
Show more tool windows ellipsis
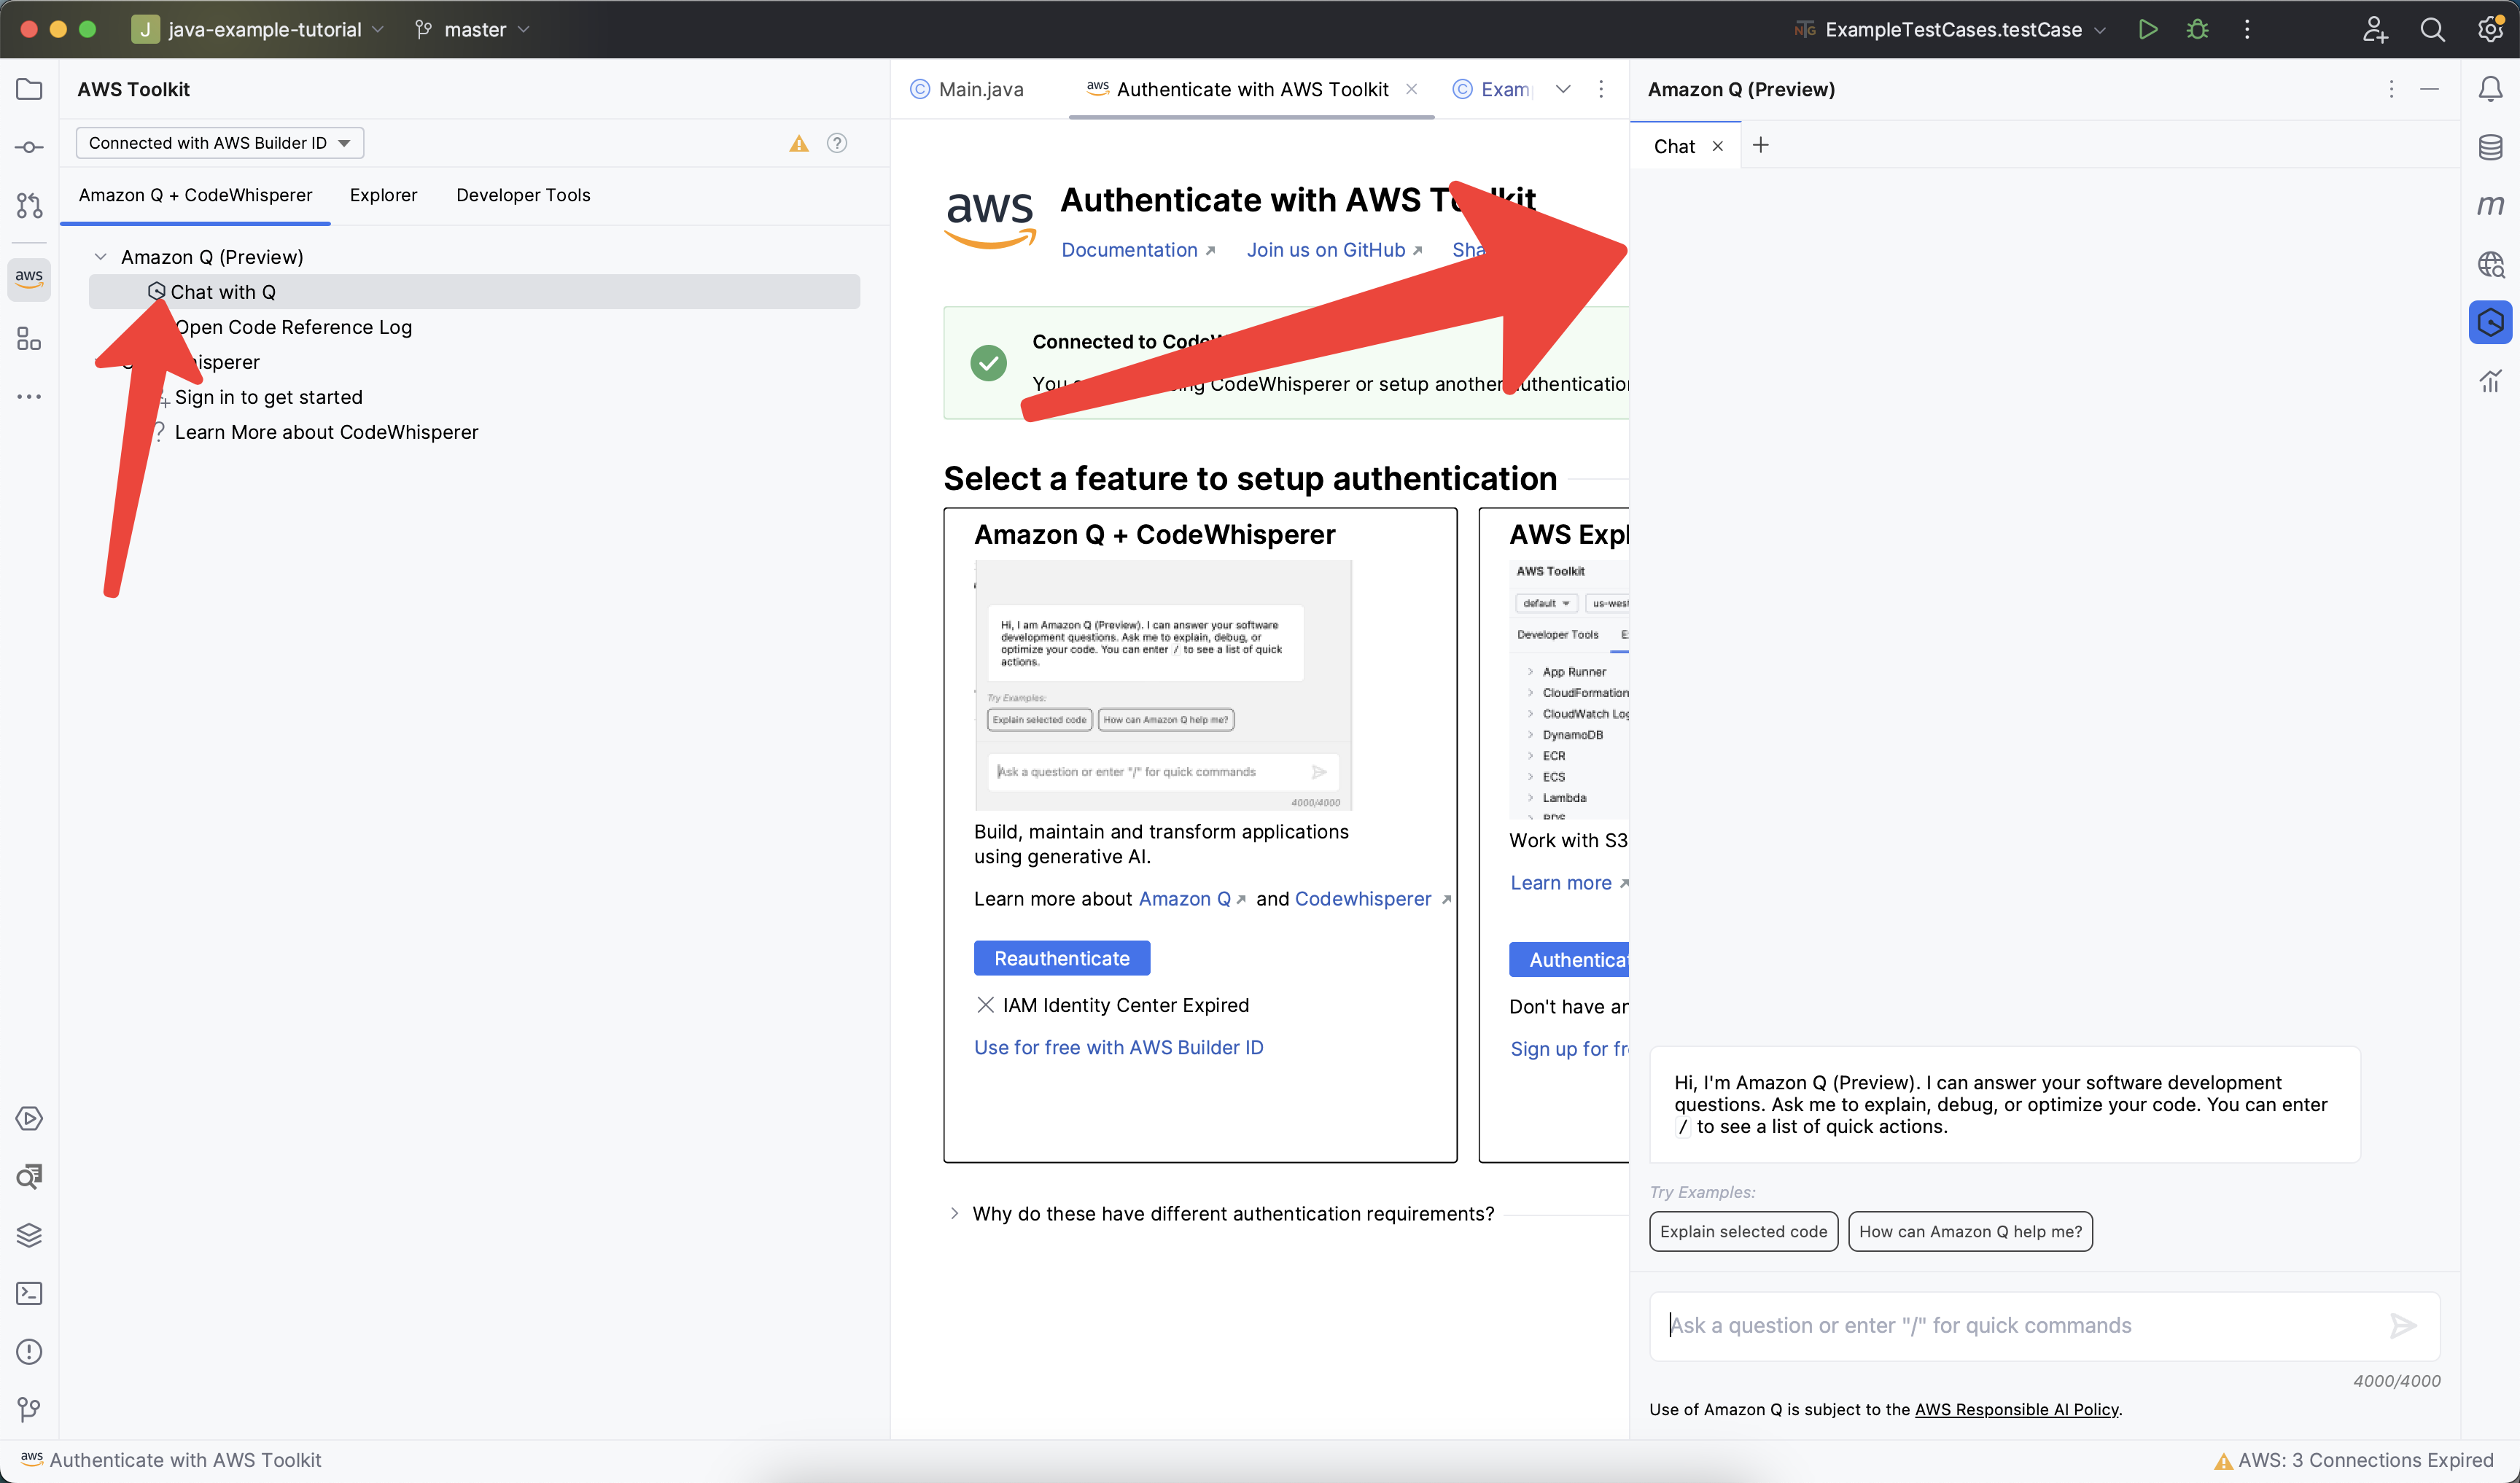pos(29,397)
